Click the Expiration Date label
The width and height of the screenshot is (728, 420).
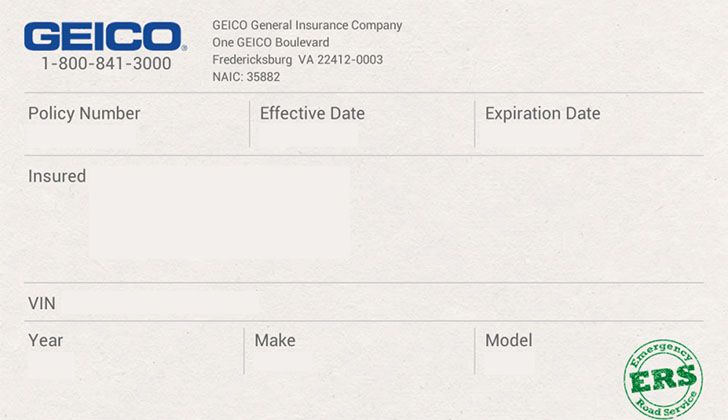pos(542,114)
